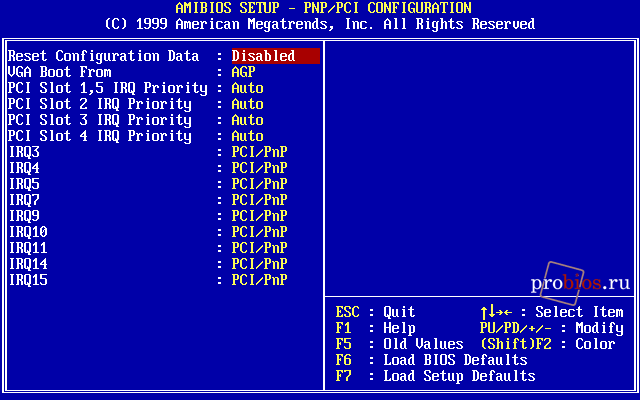Image resolution: width=640 pixels, height=400 pixels.
Task: Select the PCI/PnP value for IRQ14
Action: pos(259,264)
